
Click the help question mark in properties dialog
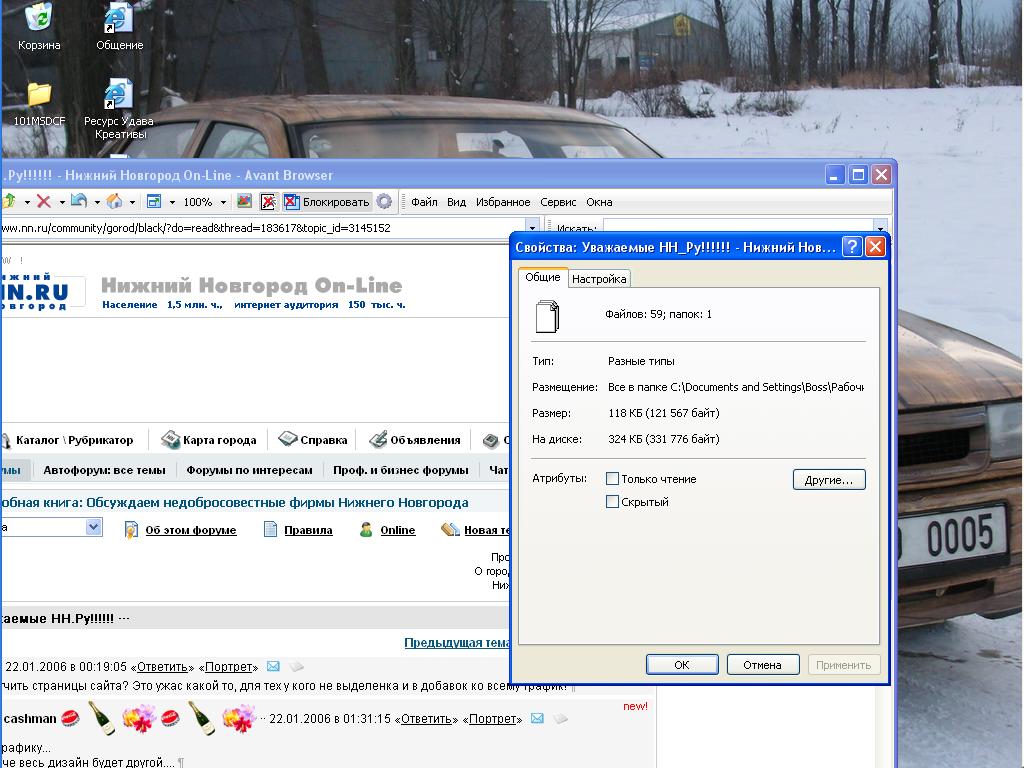pyautogui.click(x=852, y=247)
